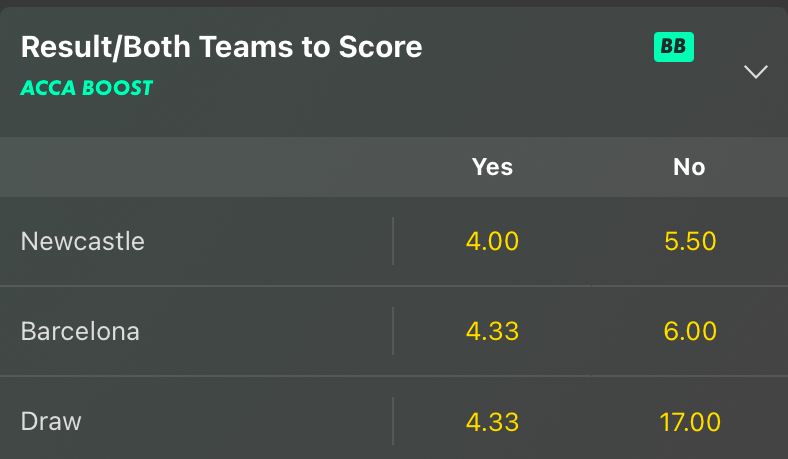788x459 pixels.
Task: Click the Barcelona row label
Action: coord(80,331)
